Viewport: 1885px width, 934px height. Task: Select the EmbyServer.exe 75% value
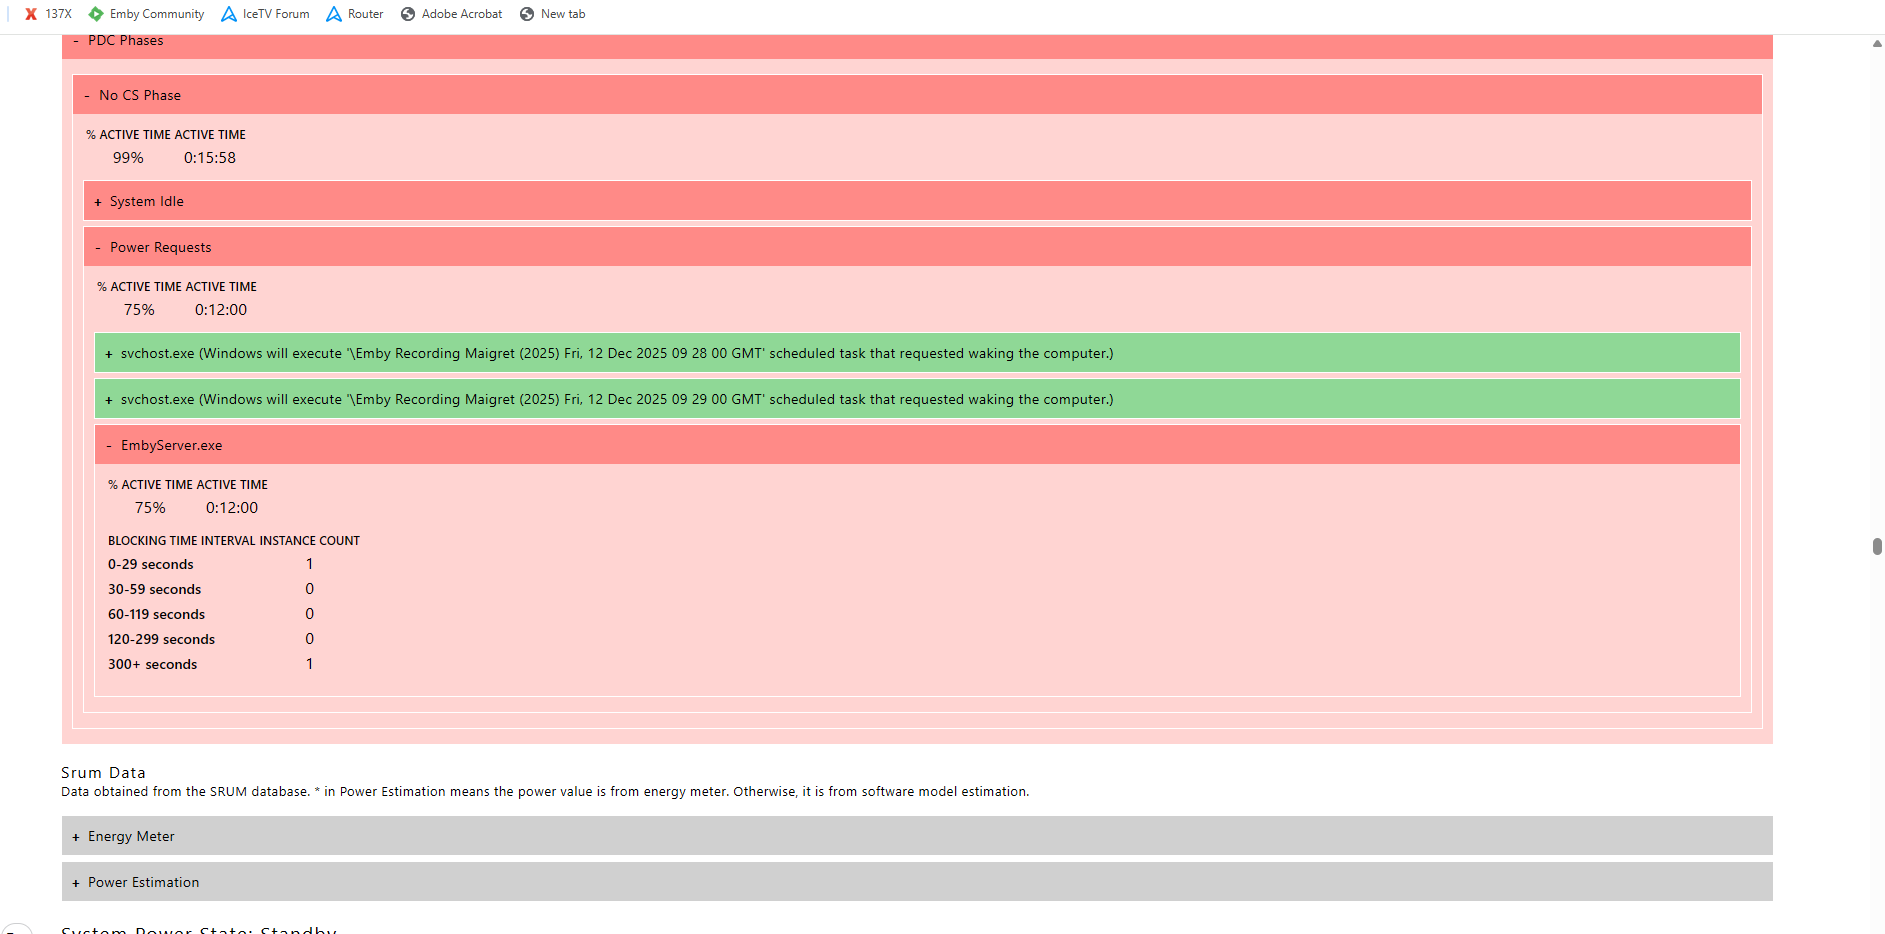coord(150,508)
